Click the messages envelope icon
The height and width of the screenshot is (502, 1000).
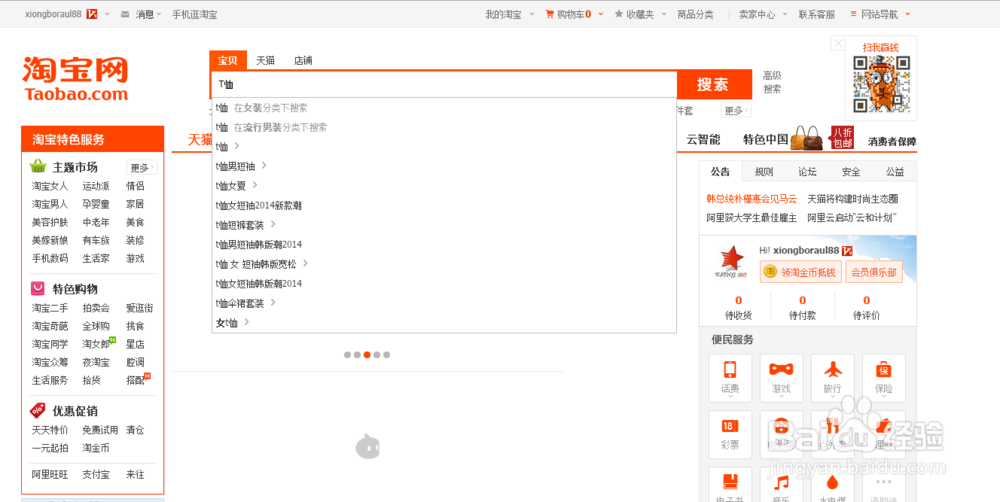tap(125, 14)
